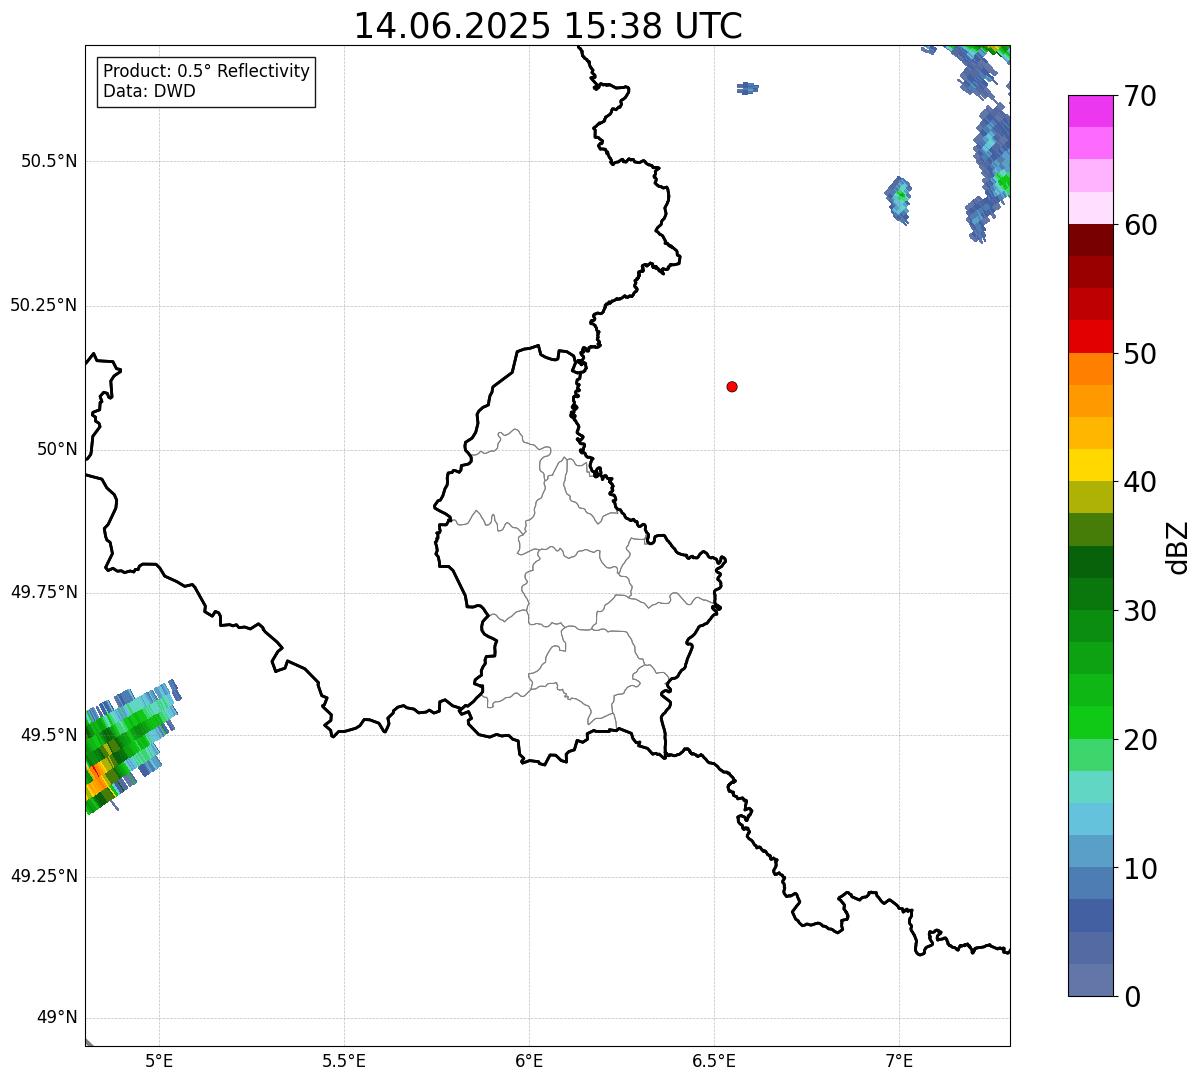The image size is (1202, 1081).
Task: Click the 5°E longitude label
Action: [159, 1060]
